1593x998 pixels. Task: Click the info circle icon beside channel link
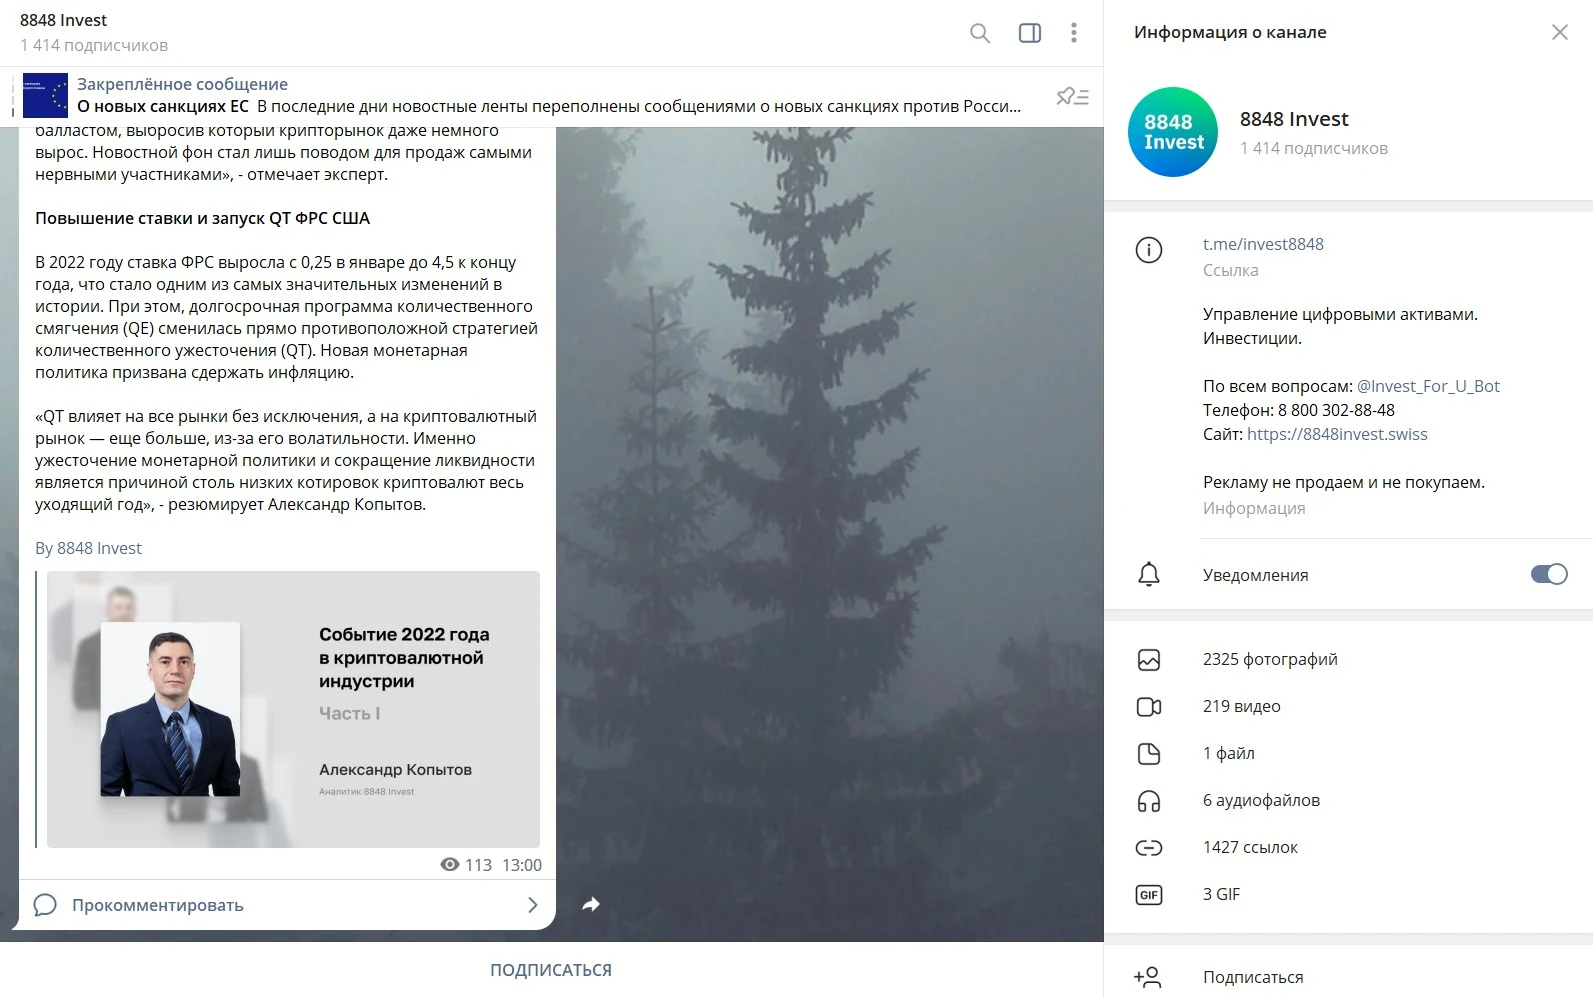(x=1149, y=250)
